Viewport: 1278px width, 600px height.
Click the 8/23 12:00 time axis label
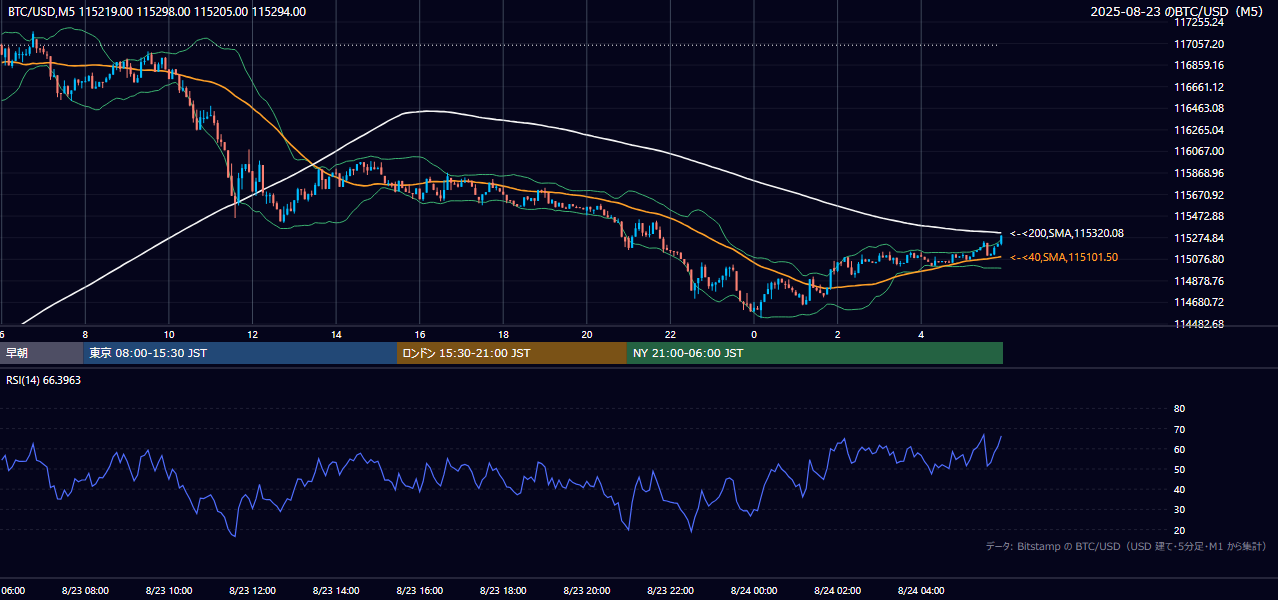point(252,590)
